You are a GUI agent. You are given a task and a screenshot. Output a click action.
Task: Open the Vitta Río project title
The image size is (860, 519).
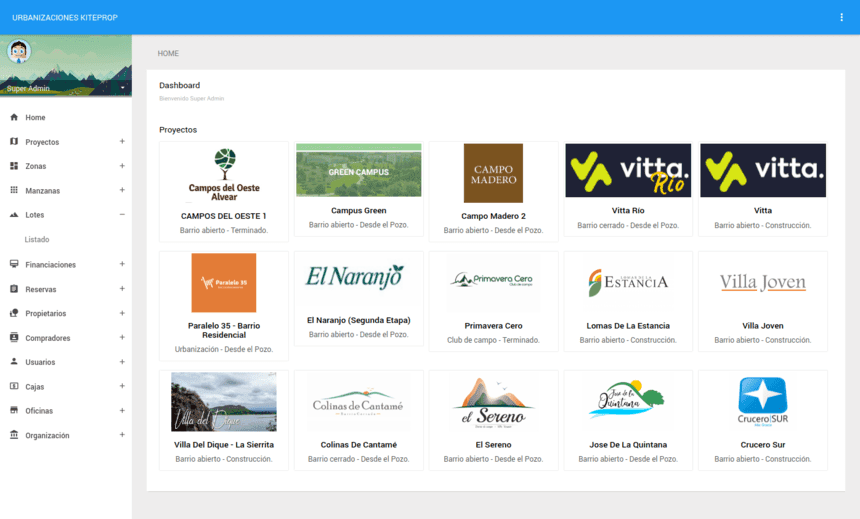(x=628, y=211)
